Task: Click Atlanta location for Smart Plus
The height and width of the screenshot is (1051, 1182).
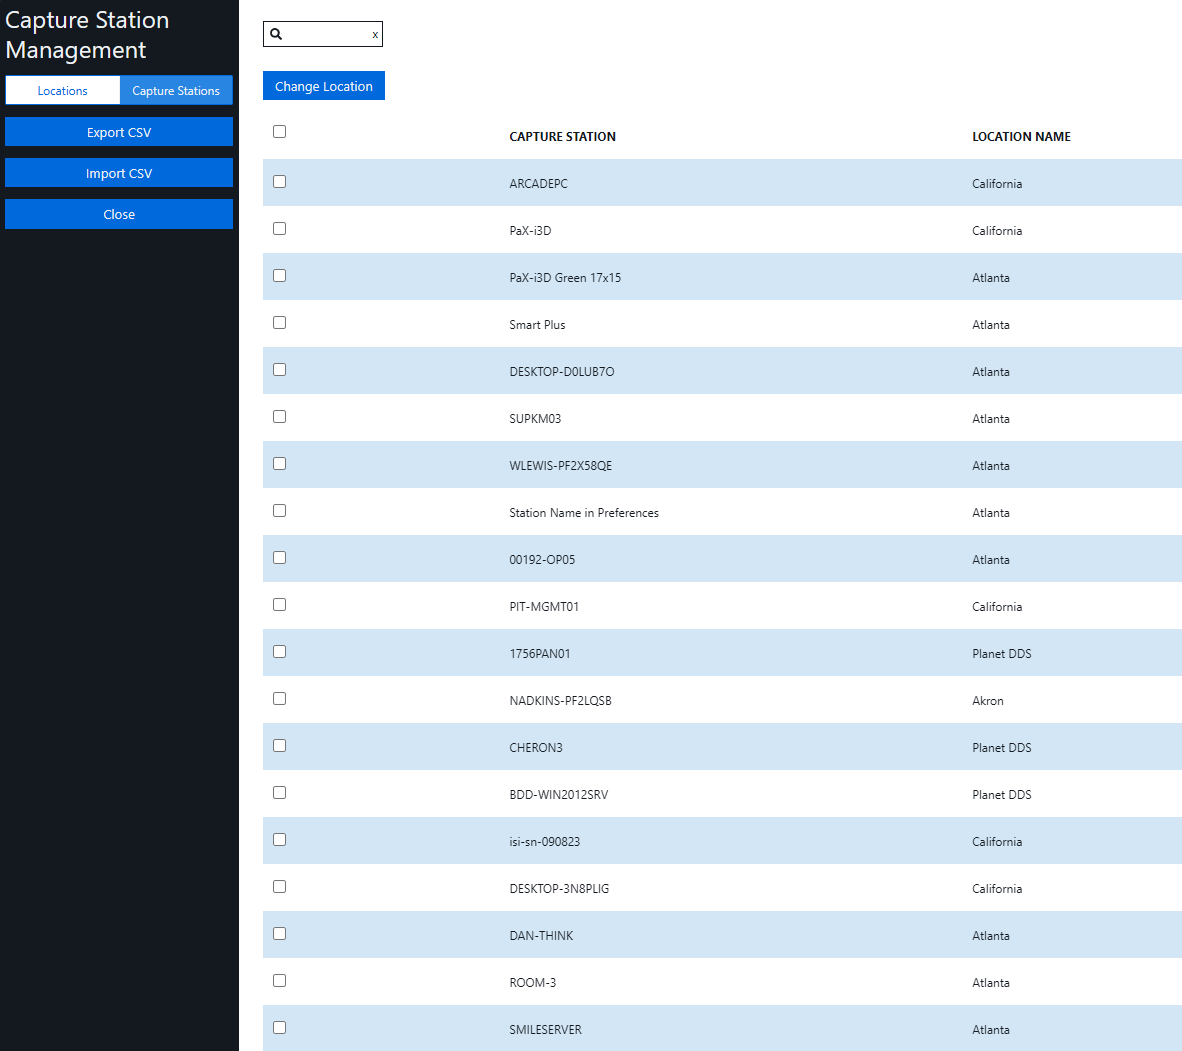Action: coord(991,325)
